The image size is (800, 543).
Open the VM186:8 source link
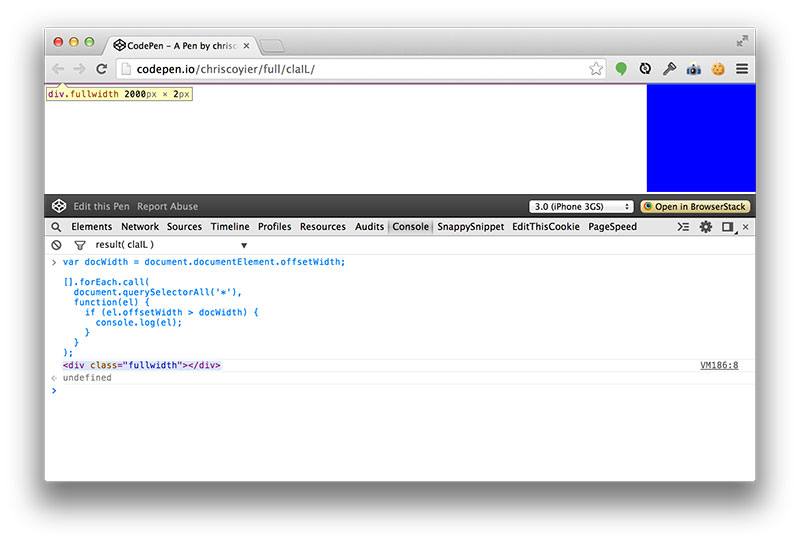coord(719,365)
